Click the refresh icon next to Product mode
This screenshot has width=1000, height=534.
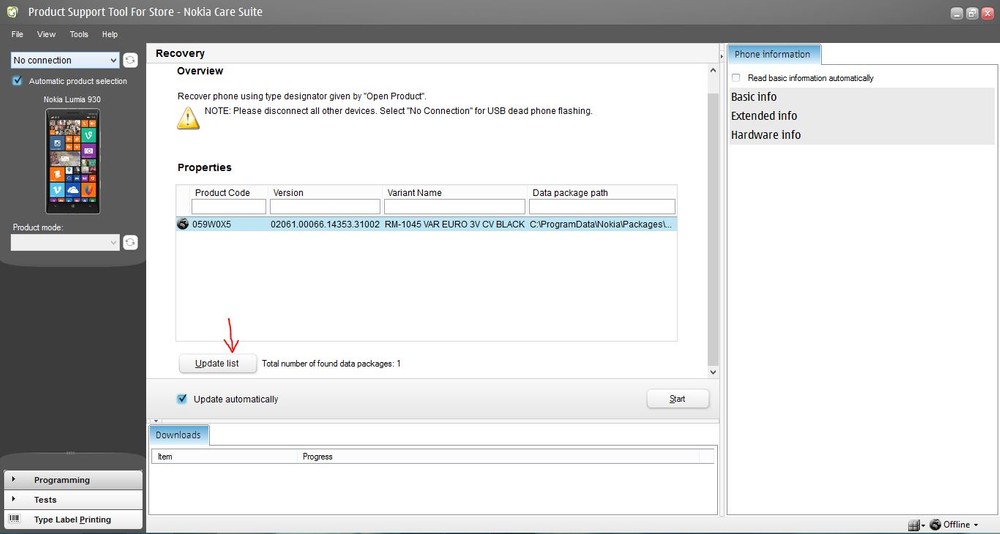coord(130,242)
